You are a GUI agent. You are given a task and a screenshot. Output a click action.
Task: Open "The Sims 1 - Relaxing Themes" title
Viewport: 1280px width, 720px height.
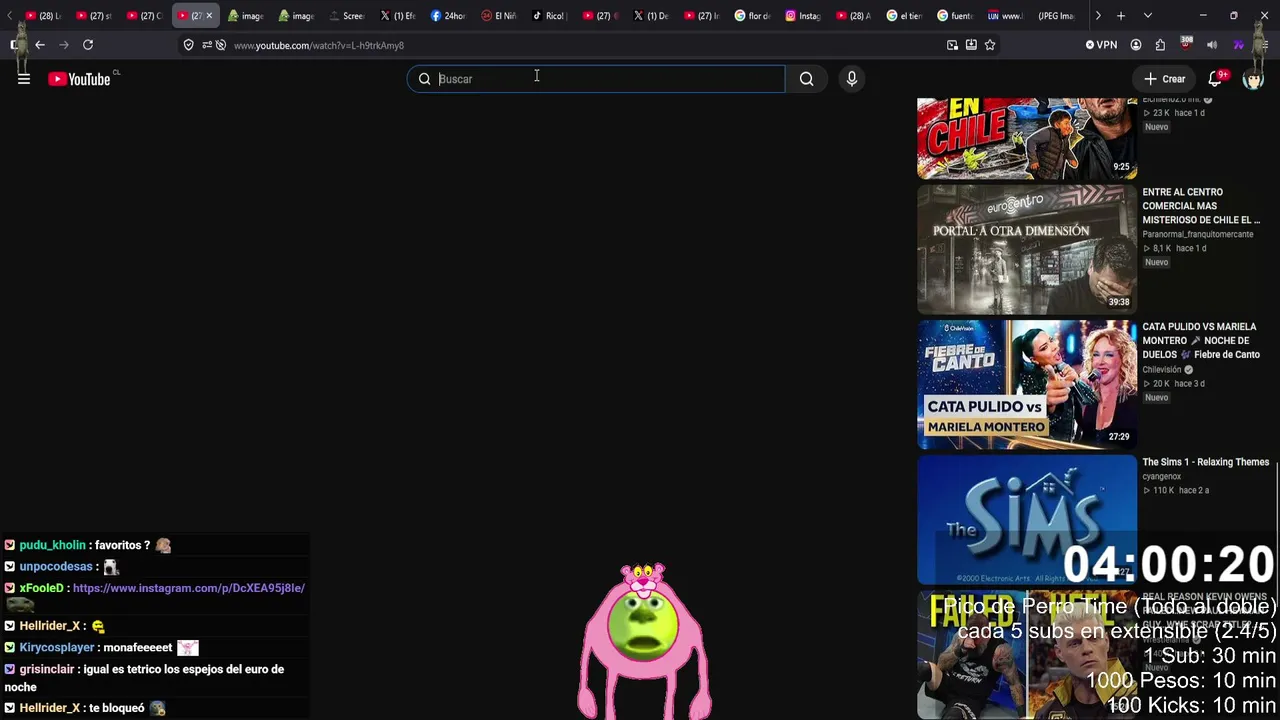point(1206,462)
